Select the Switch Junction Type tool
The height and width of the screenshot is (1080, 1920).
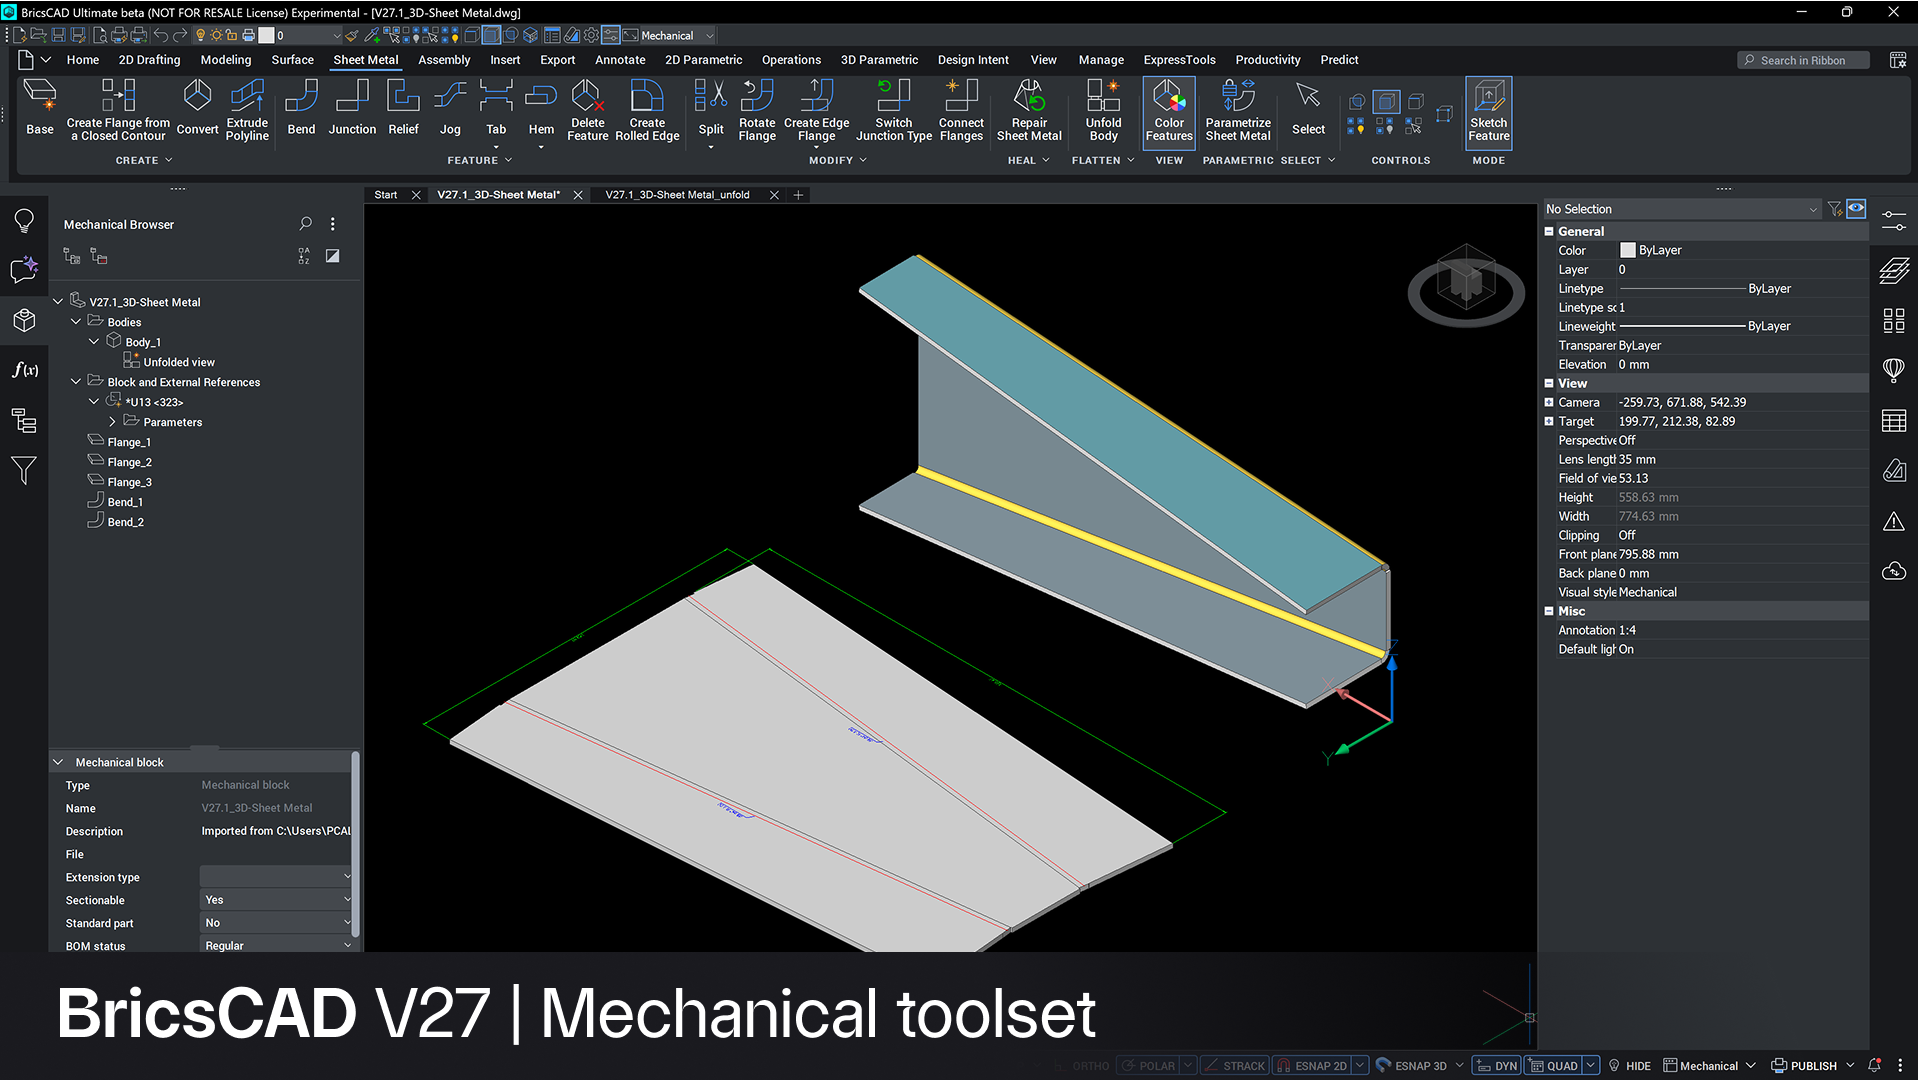tap(894, 110)
